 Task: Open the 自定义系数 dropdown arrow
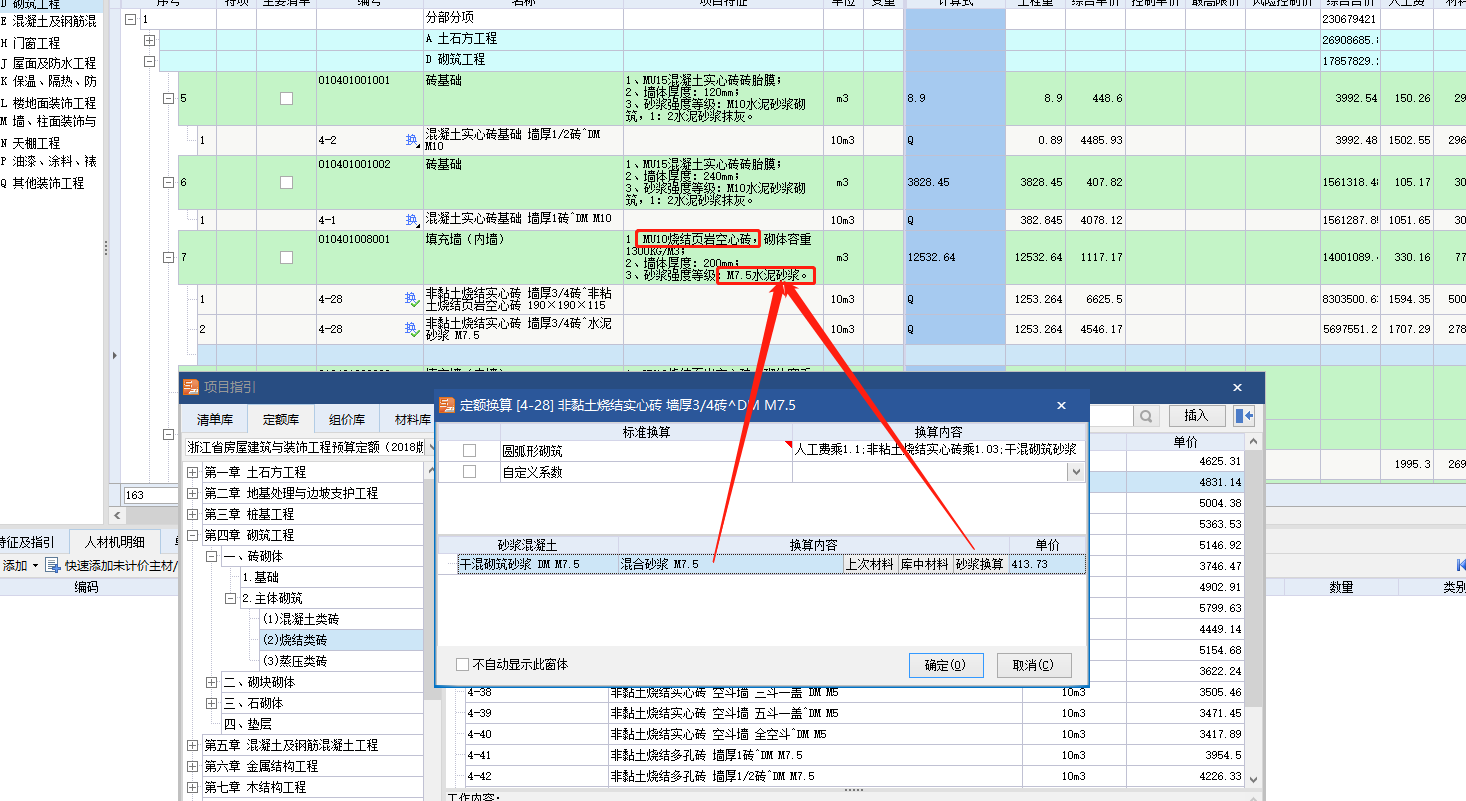tap(1076, 472)
